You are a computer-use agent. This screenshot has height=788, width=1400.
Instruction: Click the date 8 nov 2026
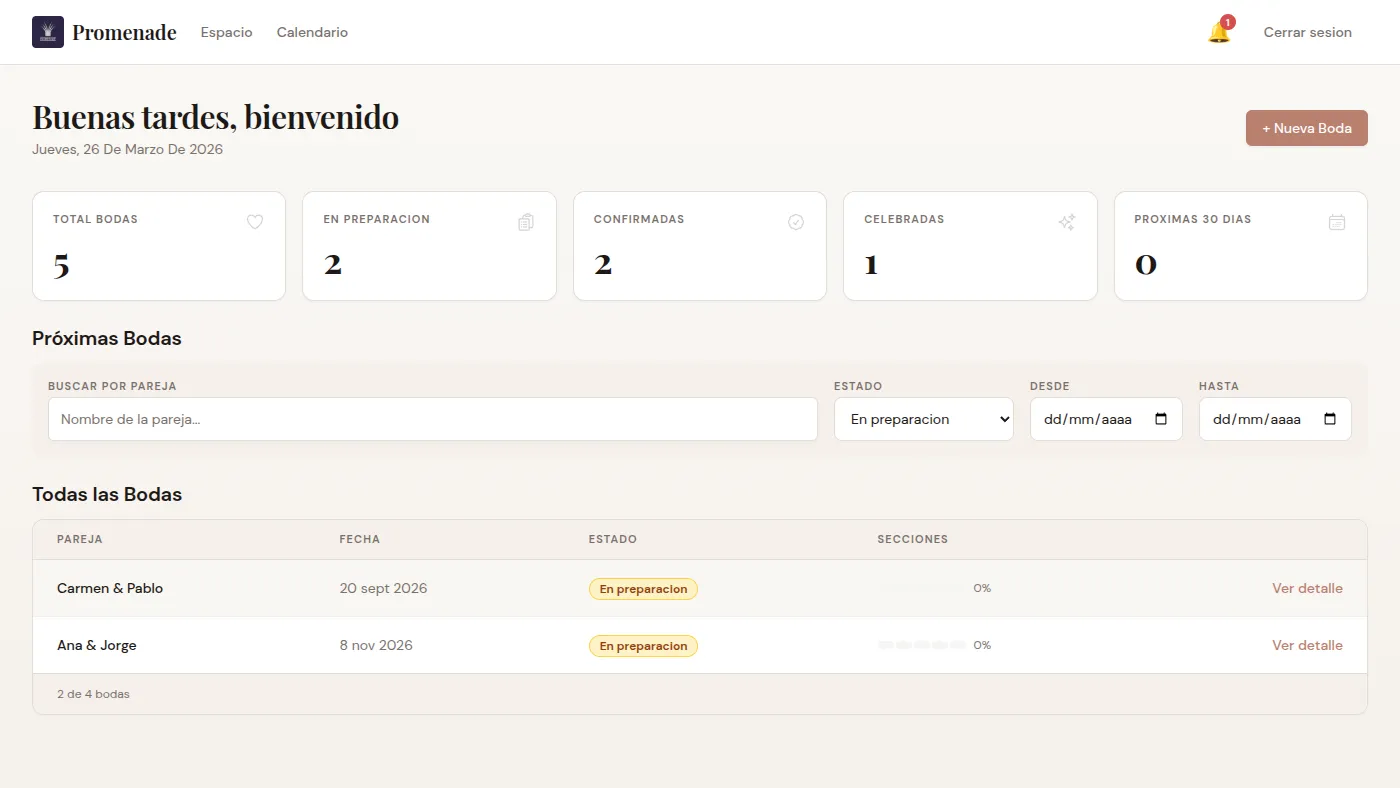coord(376,645)
